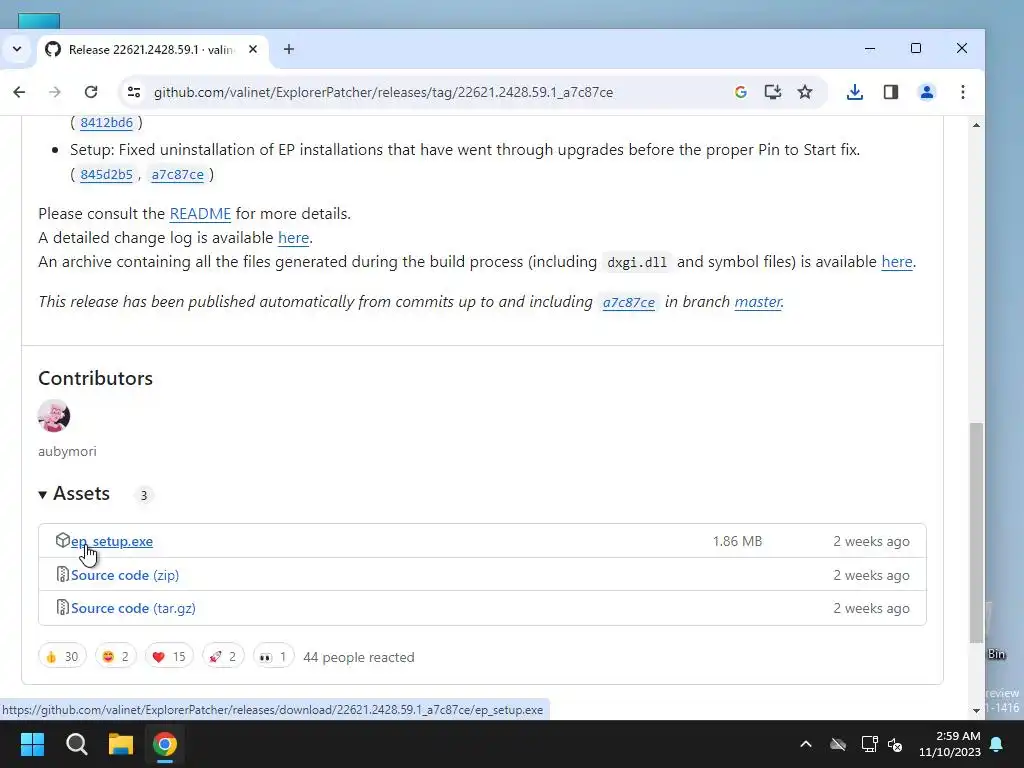The height and width of the screenshot is (768, 1024).
Task: Open the README link
Action: coord(200,214)
